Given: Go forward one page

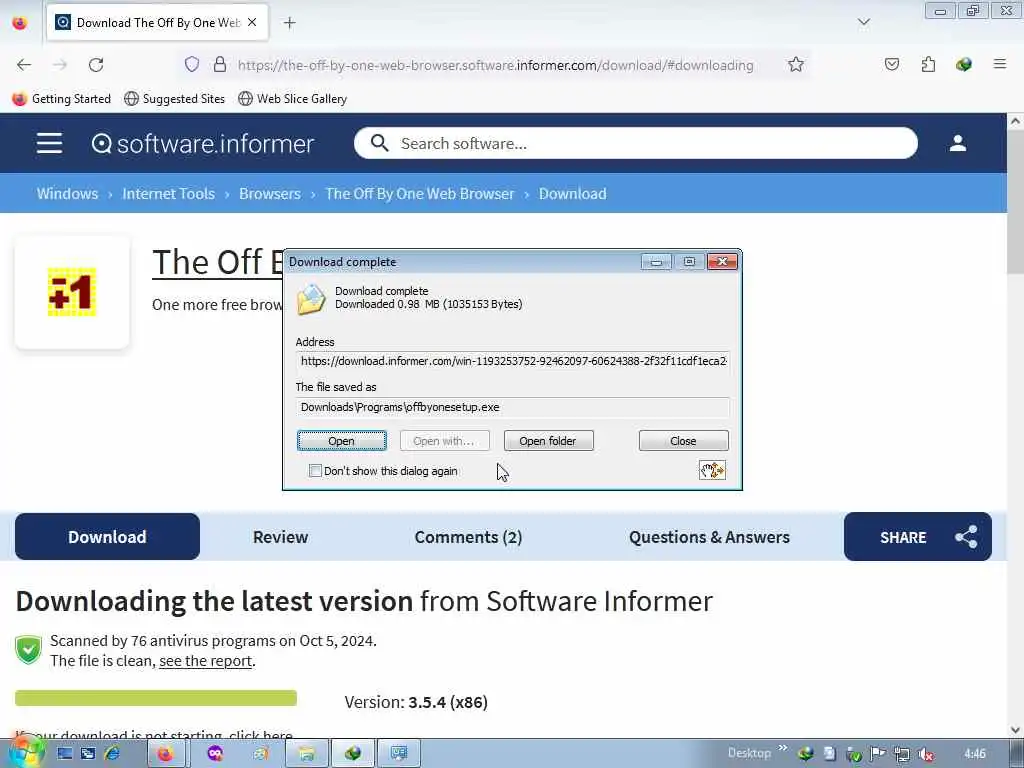Looking at the screenshot, I should (x=59, y=65).
